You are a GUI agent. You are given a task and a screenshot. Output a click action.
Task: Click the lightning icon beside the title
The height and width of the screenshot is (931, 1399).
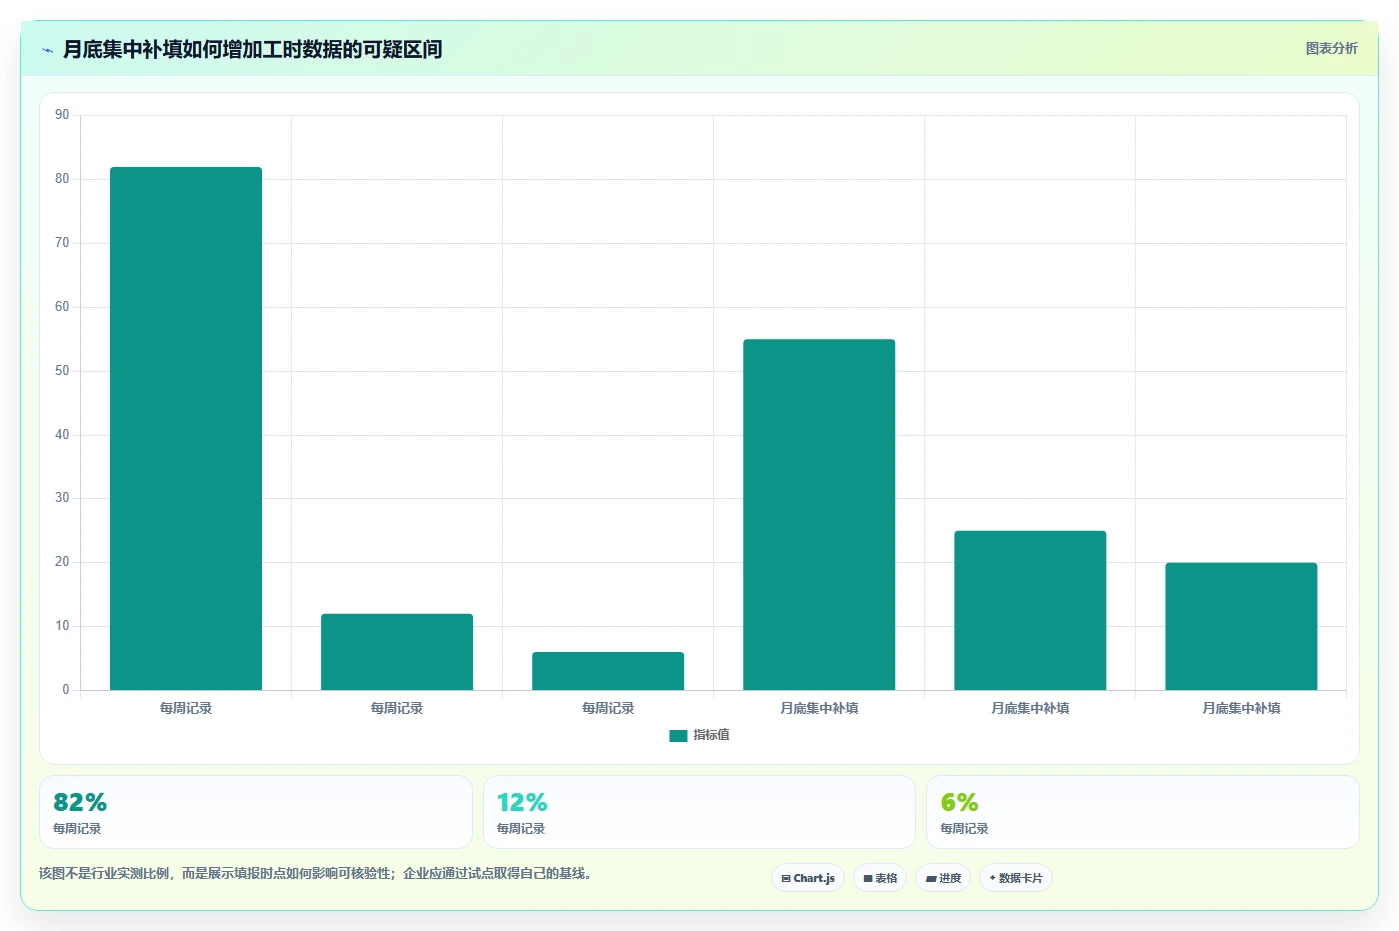tap(47, 50)
